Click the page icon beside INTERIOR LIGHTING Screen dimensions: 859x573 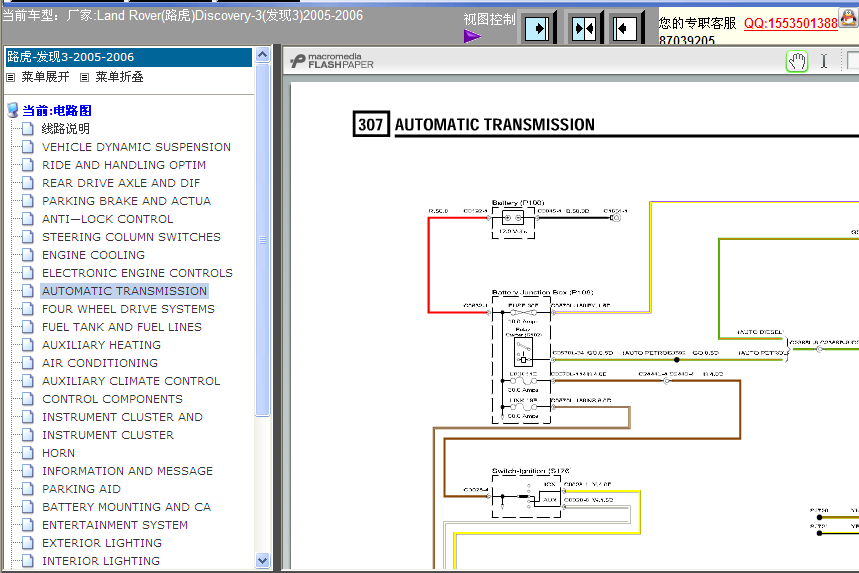(27, 560)
